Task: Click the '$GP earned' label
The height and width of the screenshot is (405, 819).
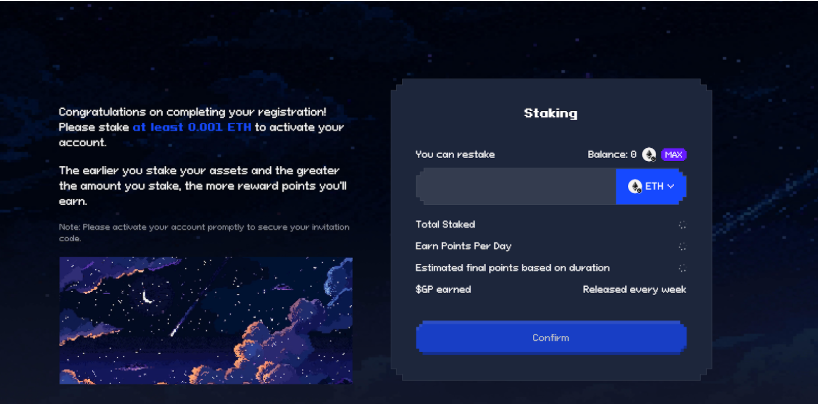Action: (x=443, y=290)
